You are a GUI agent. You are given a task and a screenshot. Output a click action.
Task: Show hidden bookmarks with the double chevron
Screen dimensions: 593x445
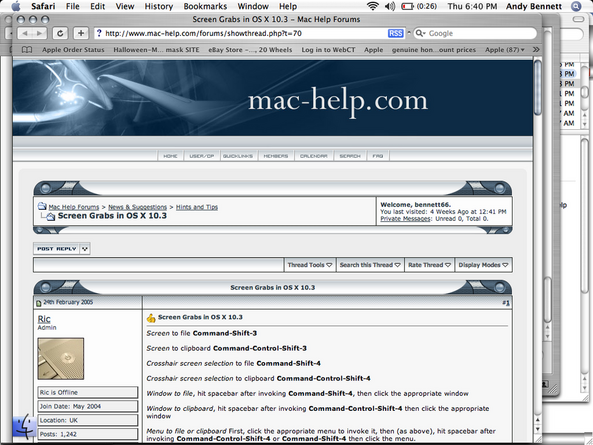click(536, 50)
